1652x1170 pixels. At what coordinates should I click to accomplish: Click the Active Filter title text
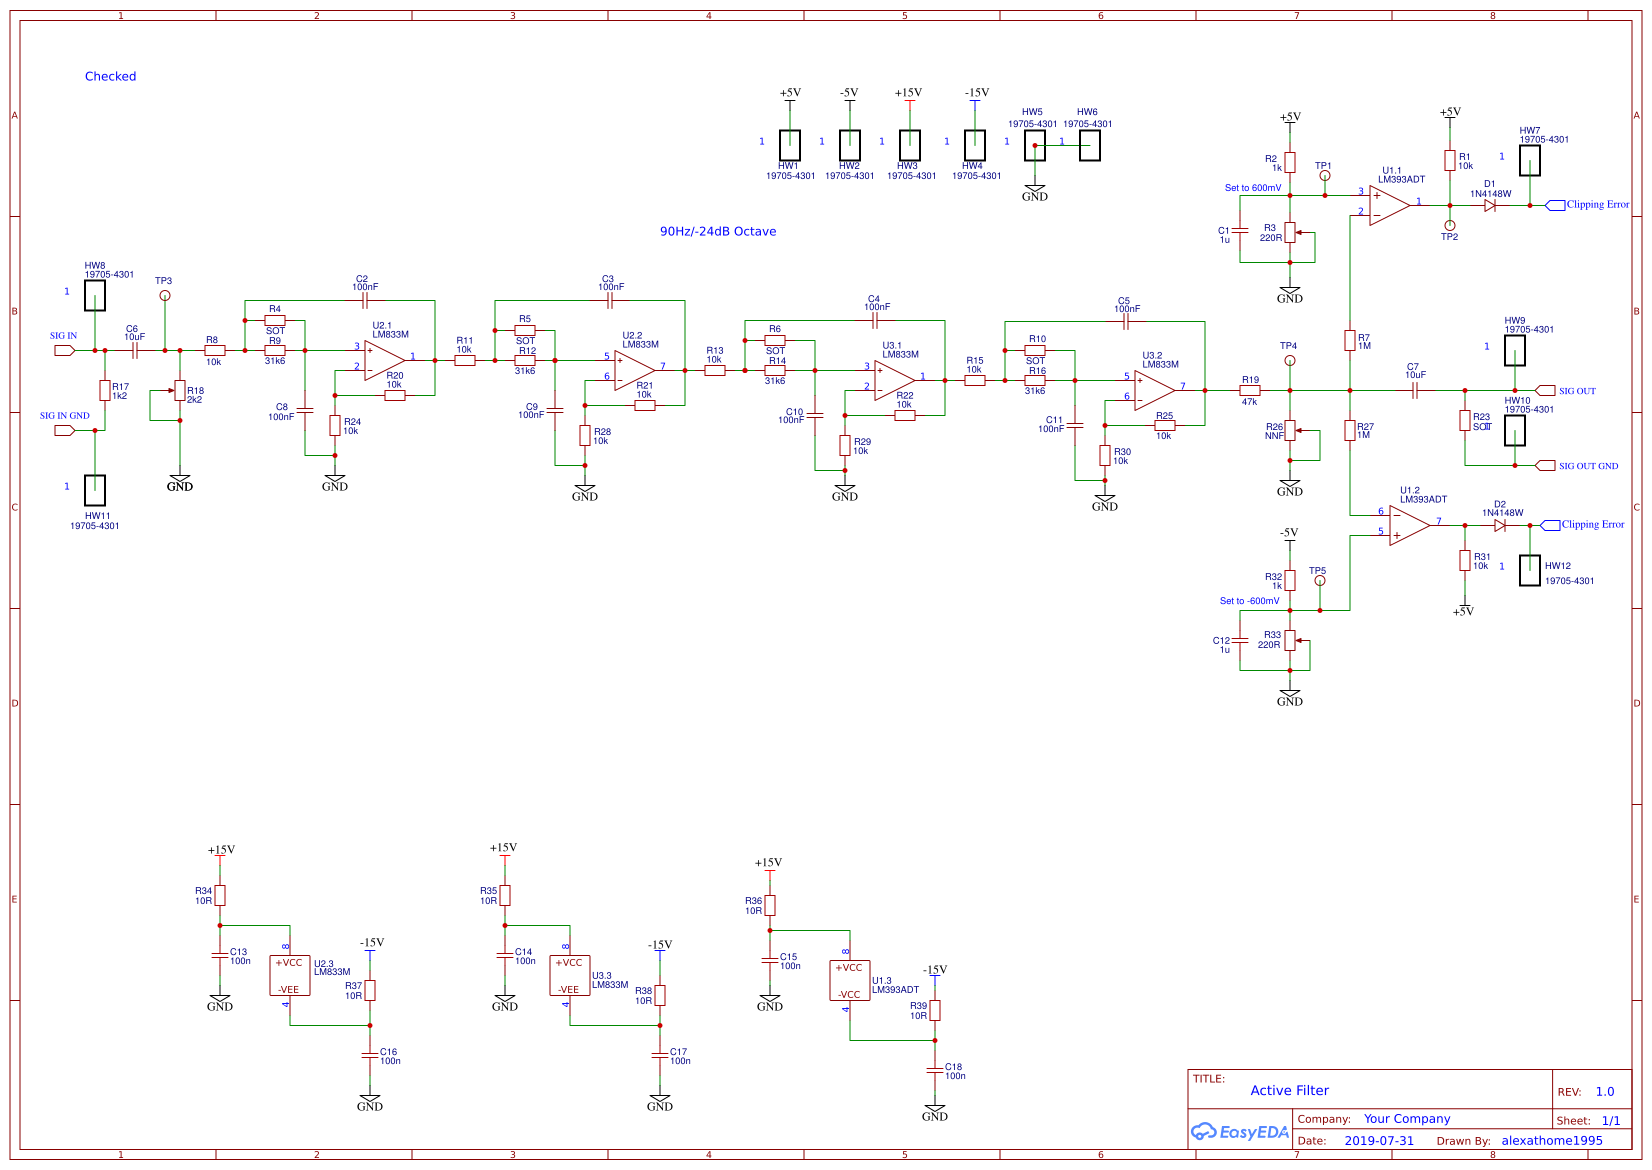click(x=1288, y=1090)
